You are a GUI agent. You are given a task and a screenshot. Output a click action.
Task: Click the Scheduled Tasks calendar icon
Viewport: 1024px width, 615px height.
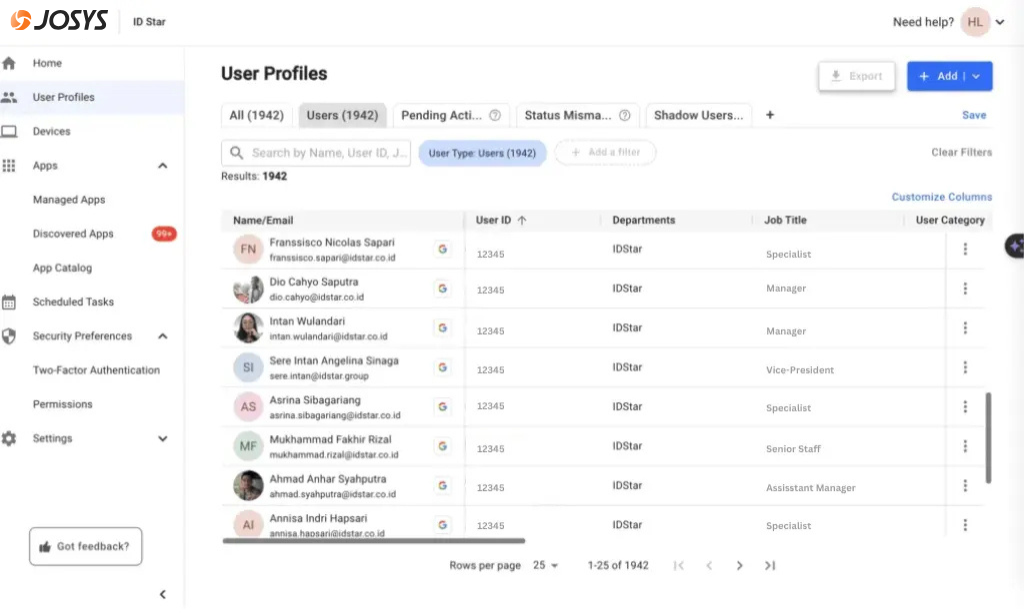(10, 302)
